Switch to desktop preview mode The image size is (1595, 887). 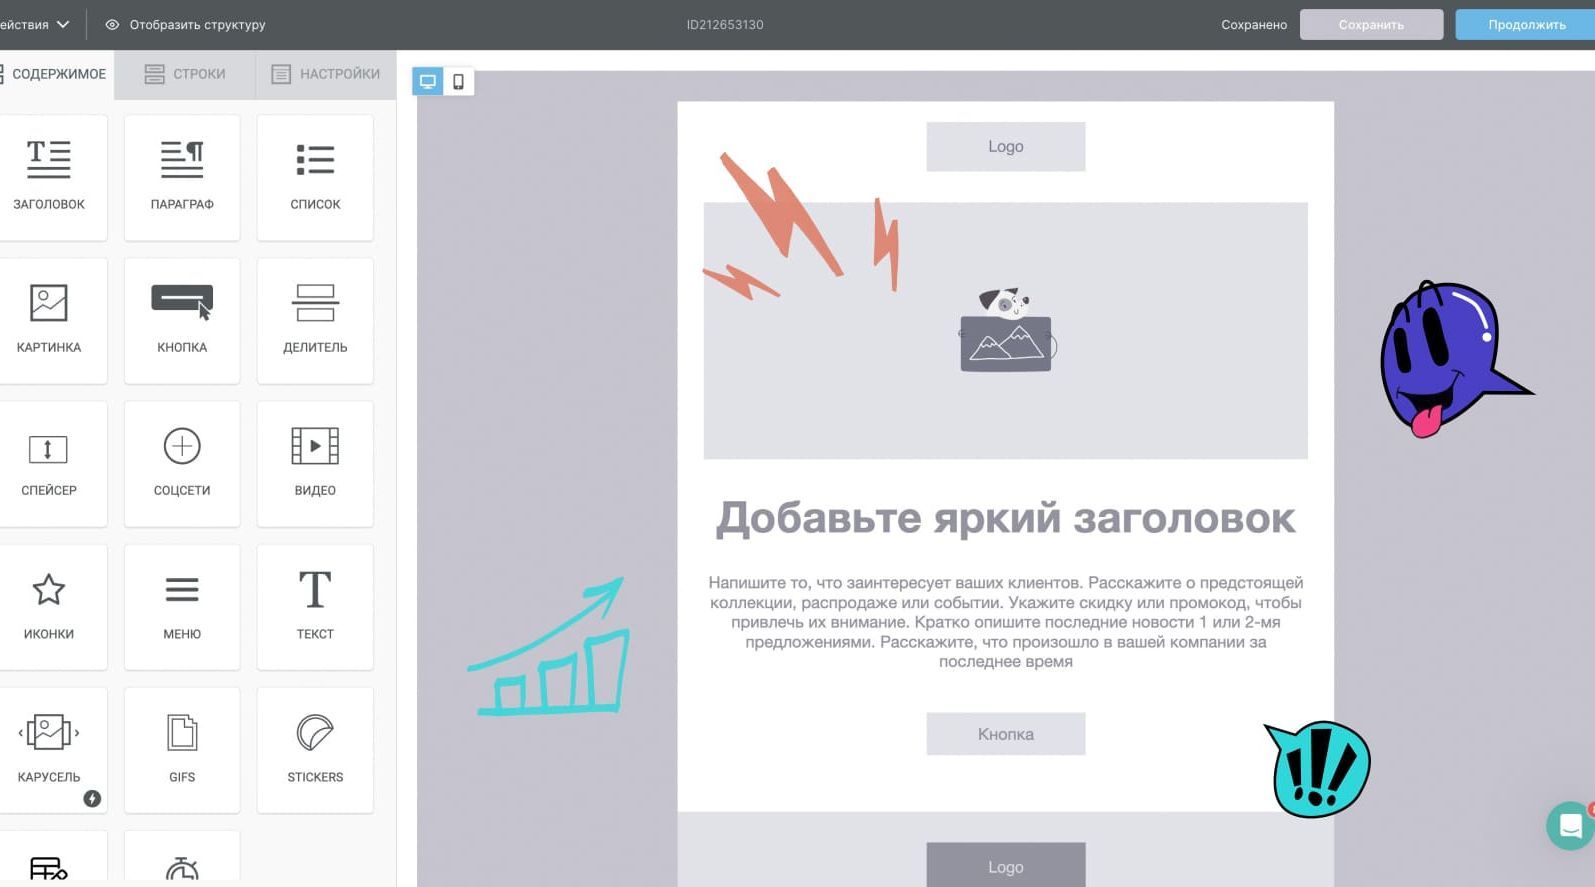[428, 81]
